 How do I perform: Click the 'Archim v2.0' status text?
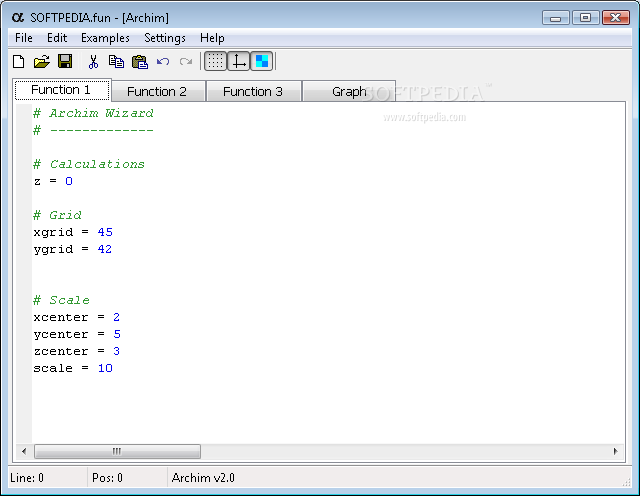[203, 478]
